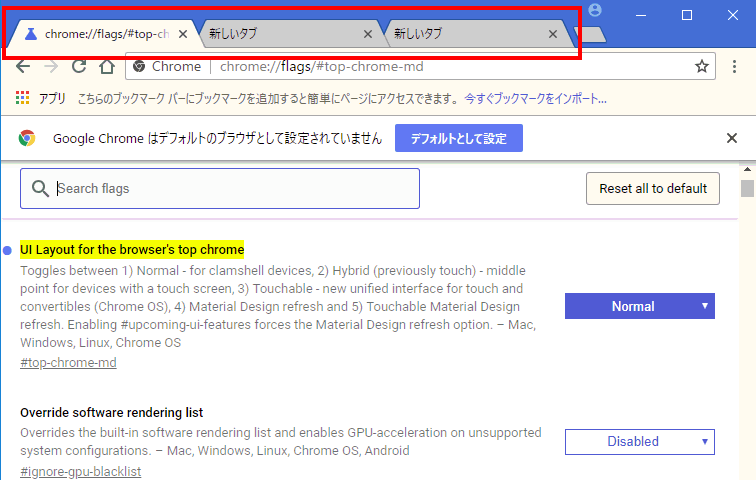Click デフォルトとして設定 button
The image size is (756, 480).
click(459, 138)
